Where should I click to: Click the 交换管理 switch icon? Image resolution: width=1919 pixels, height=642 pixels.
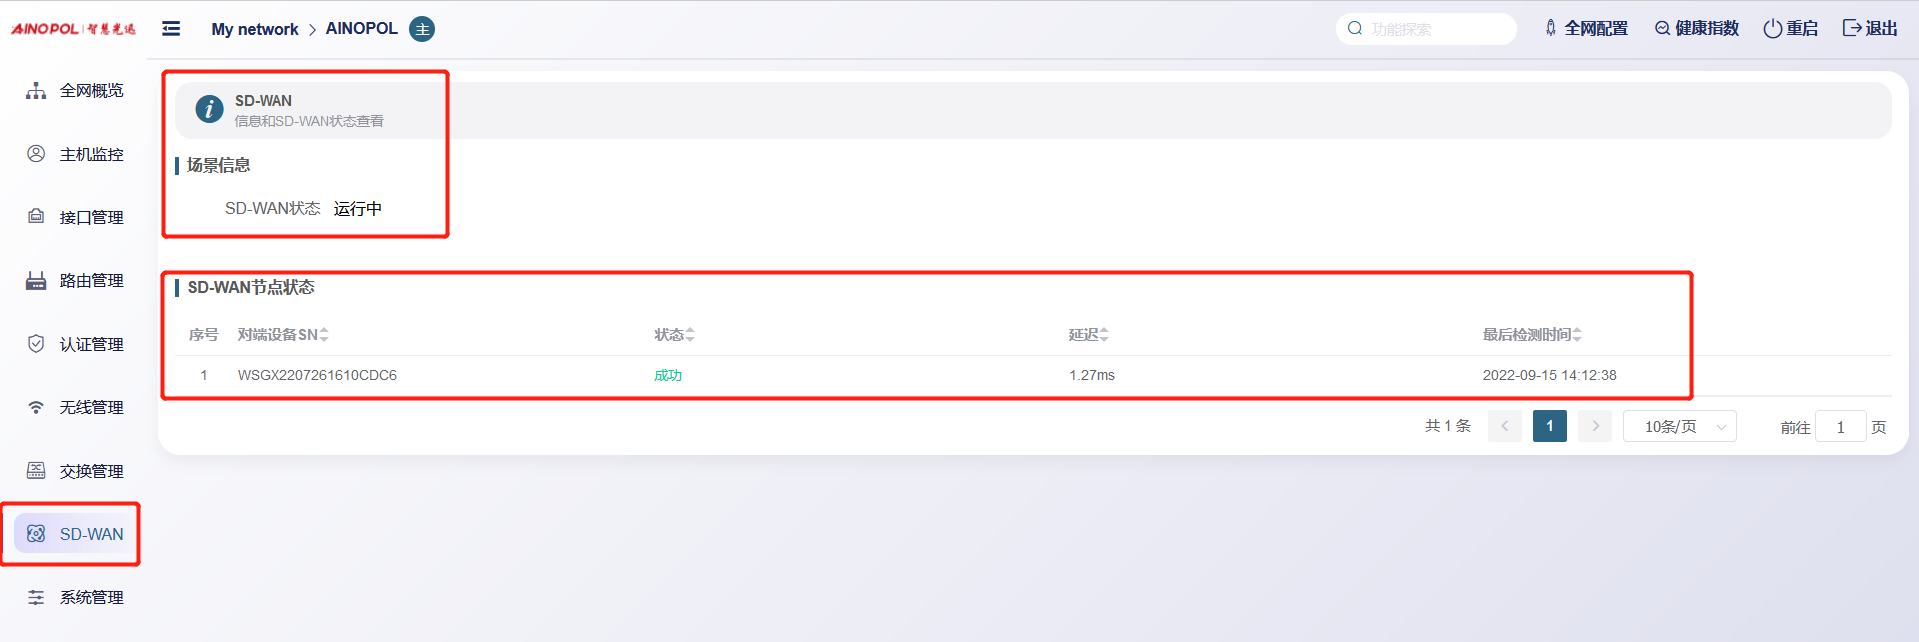click(x=36, y=470)
